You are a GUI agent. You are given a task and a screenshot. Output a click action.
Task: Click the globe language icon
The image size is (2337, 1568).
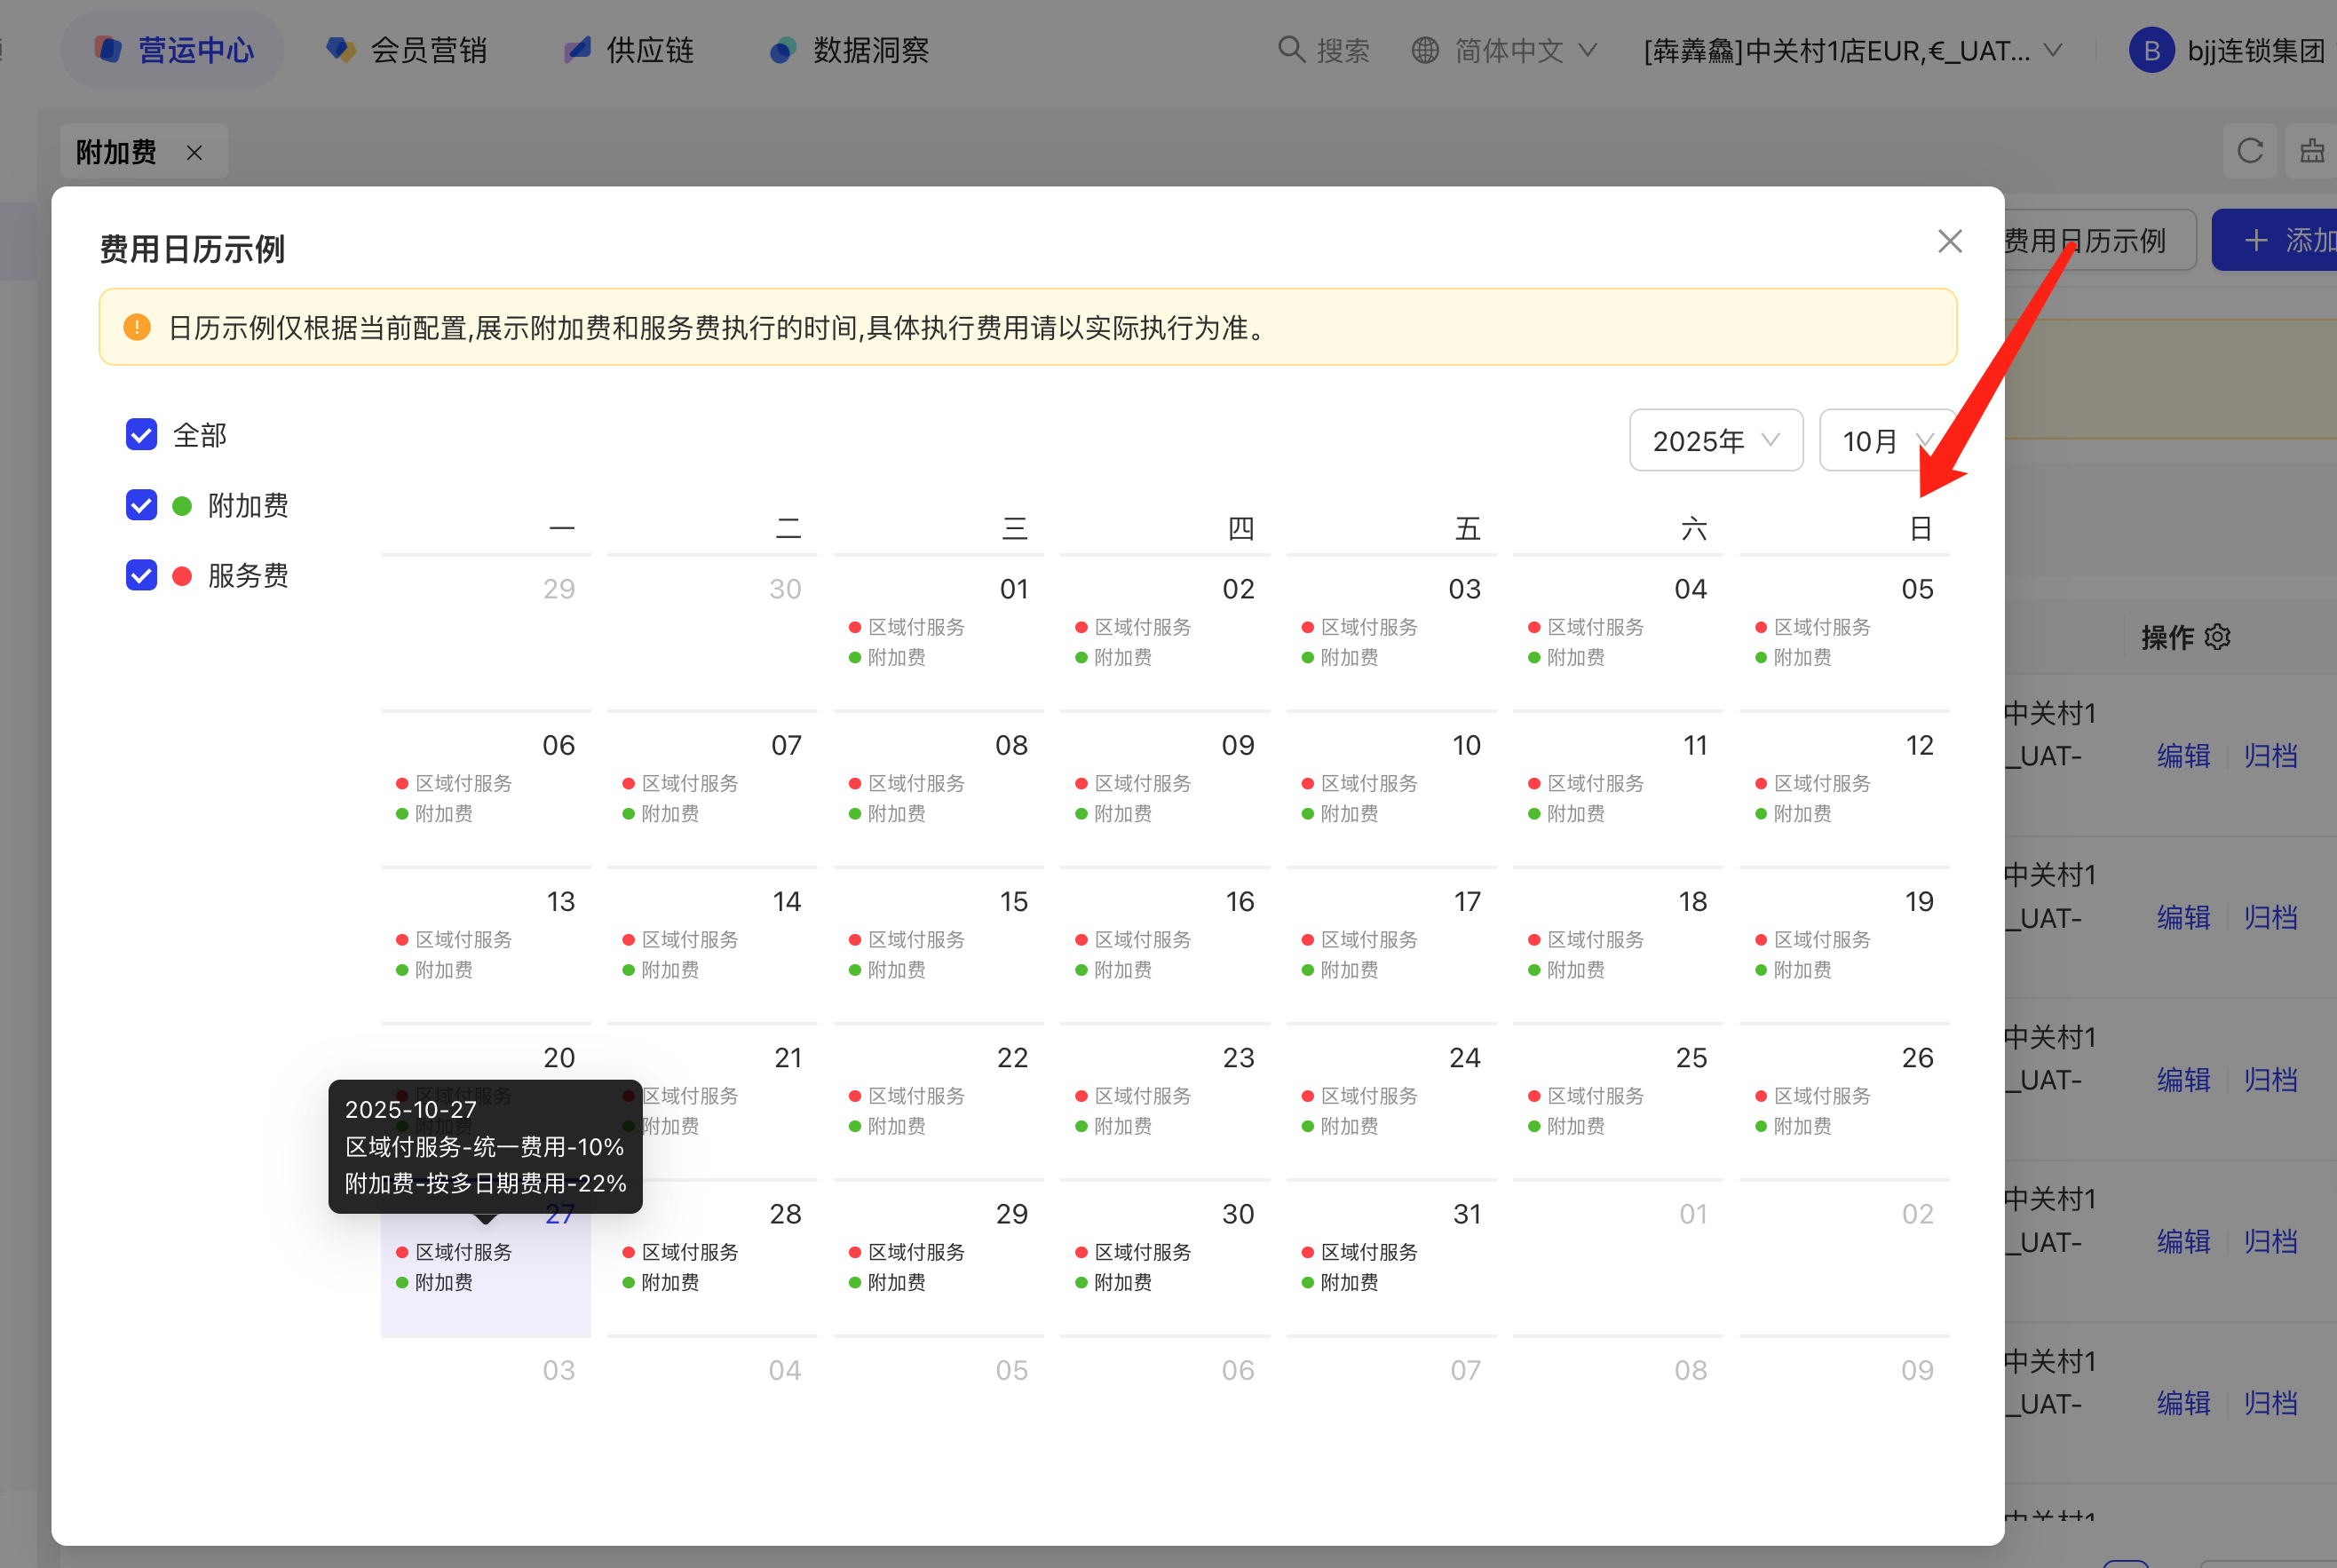[1424, 50]
